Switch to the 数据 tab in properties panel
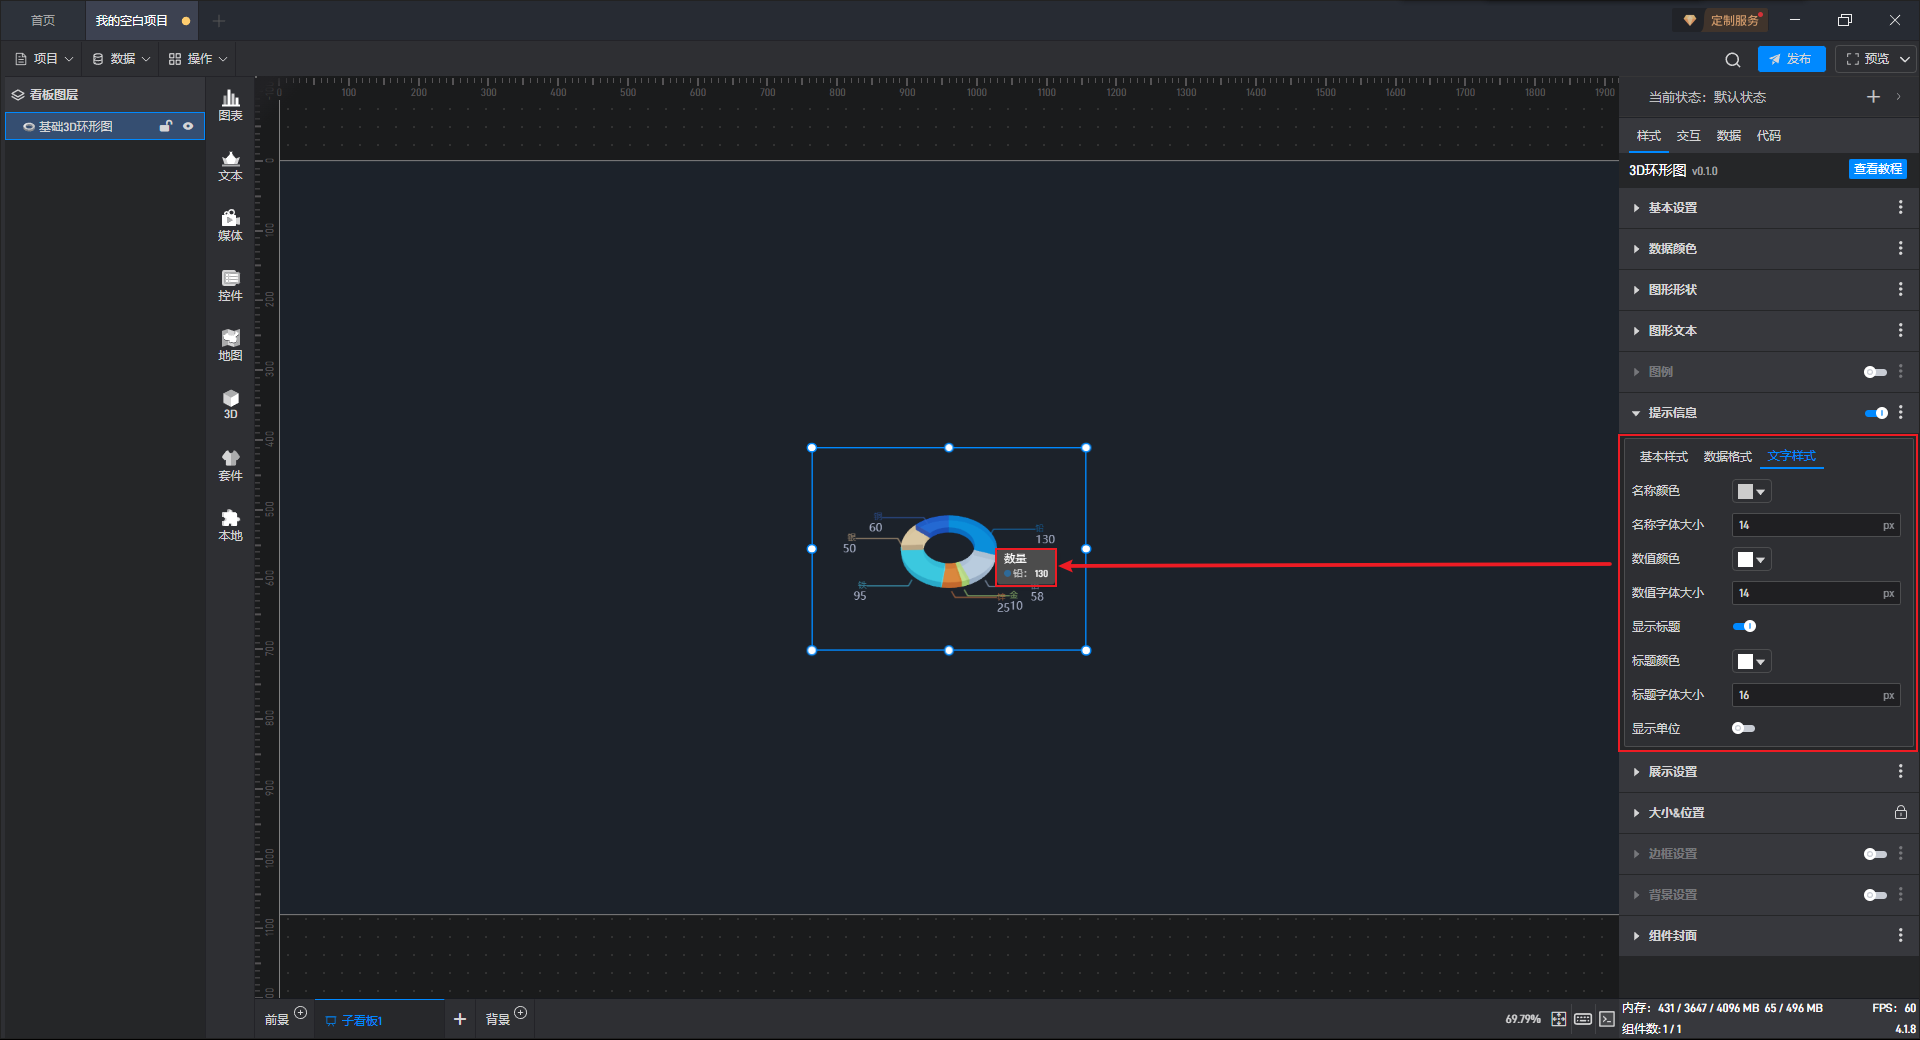 tap(1728, 136)
